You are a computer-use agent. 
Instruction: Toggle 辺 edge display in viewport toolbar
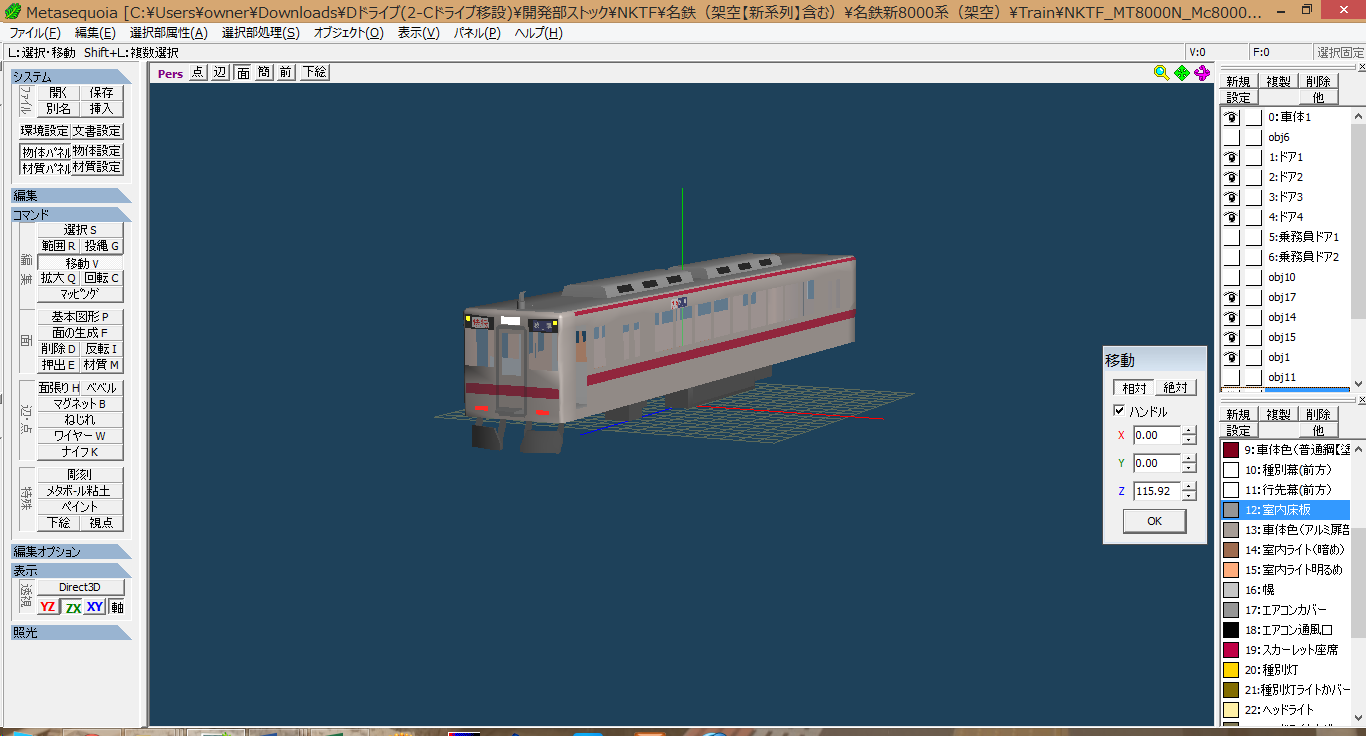[x=220, y=72]
